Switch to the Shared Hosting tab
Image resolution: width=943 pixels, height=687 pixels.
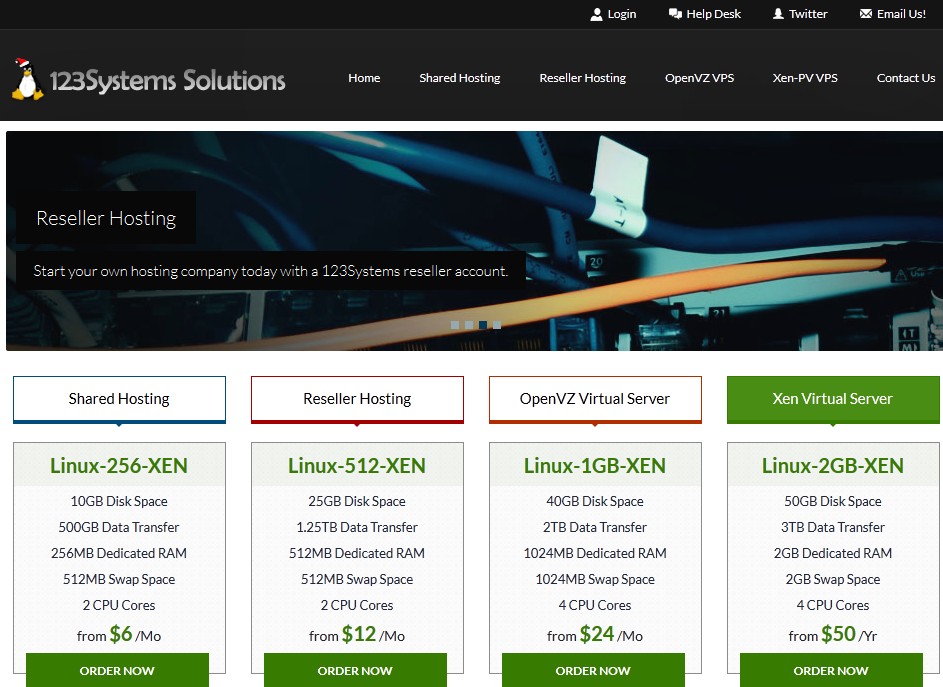pyautogui.click(x=119, y=399)
